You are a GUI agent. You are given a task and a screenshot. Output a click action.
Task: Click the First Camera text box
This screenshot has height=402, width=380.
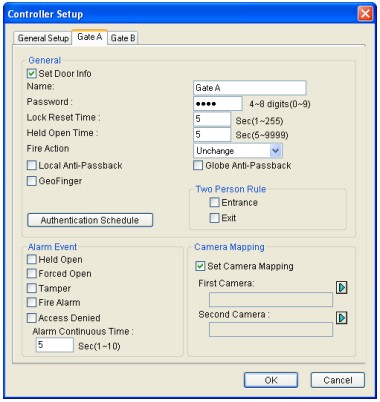[271, 300]
